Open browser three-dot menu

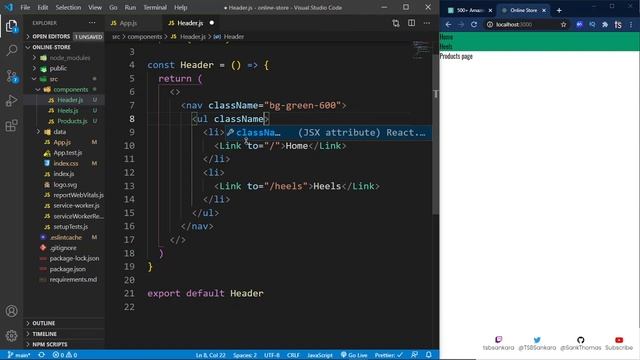631,24
